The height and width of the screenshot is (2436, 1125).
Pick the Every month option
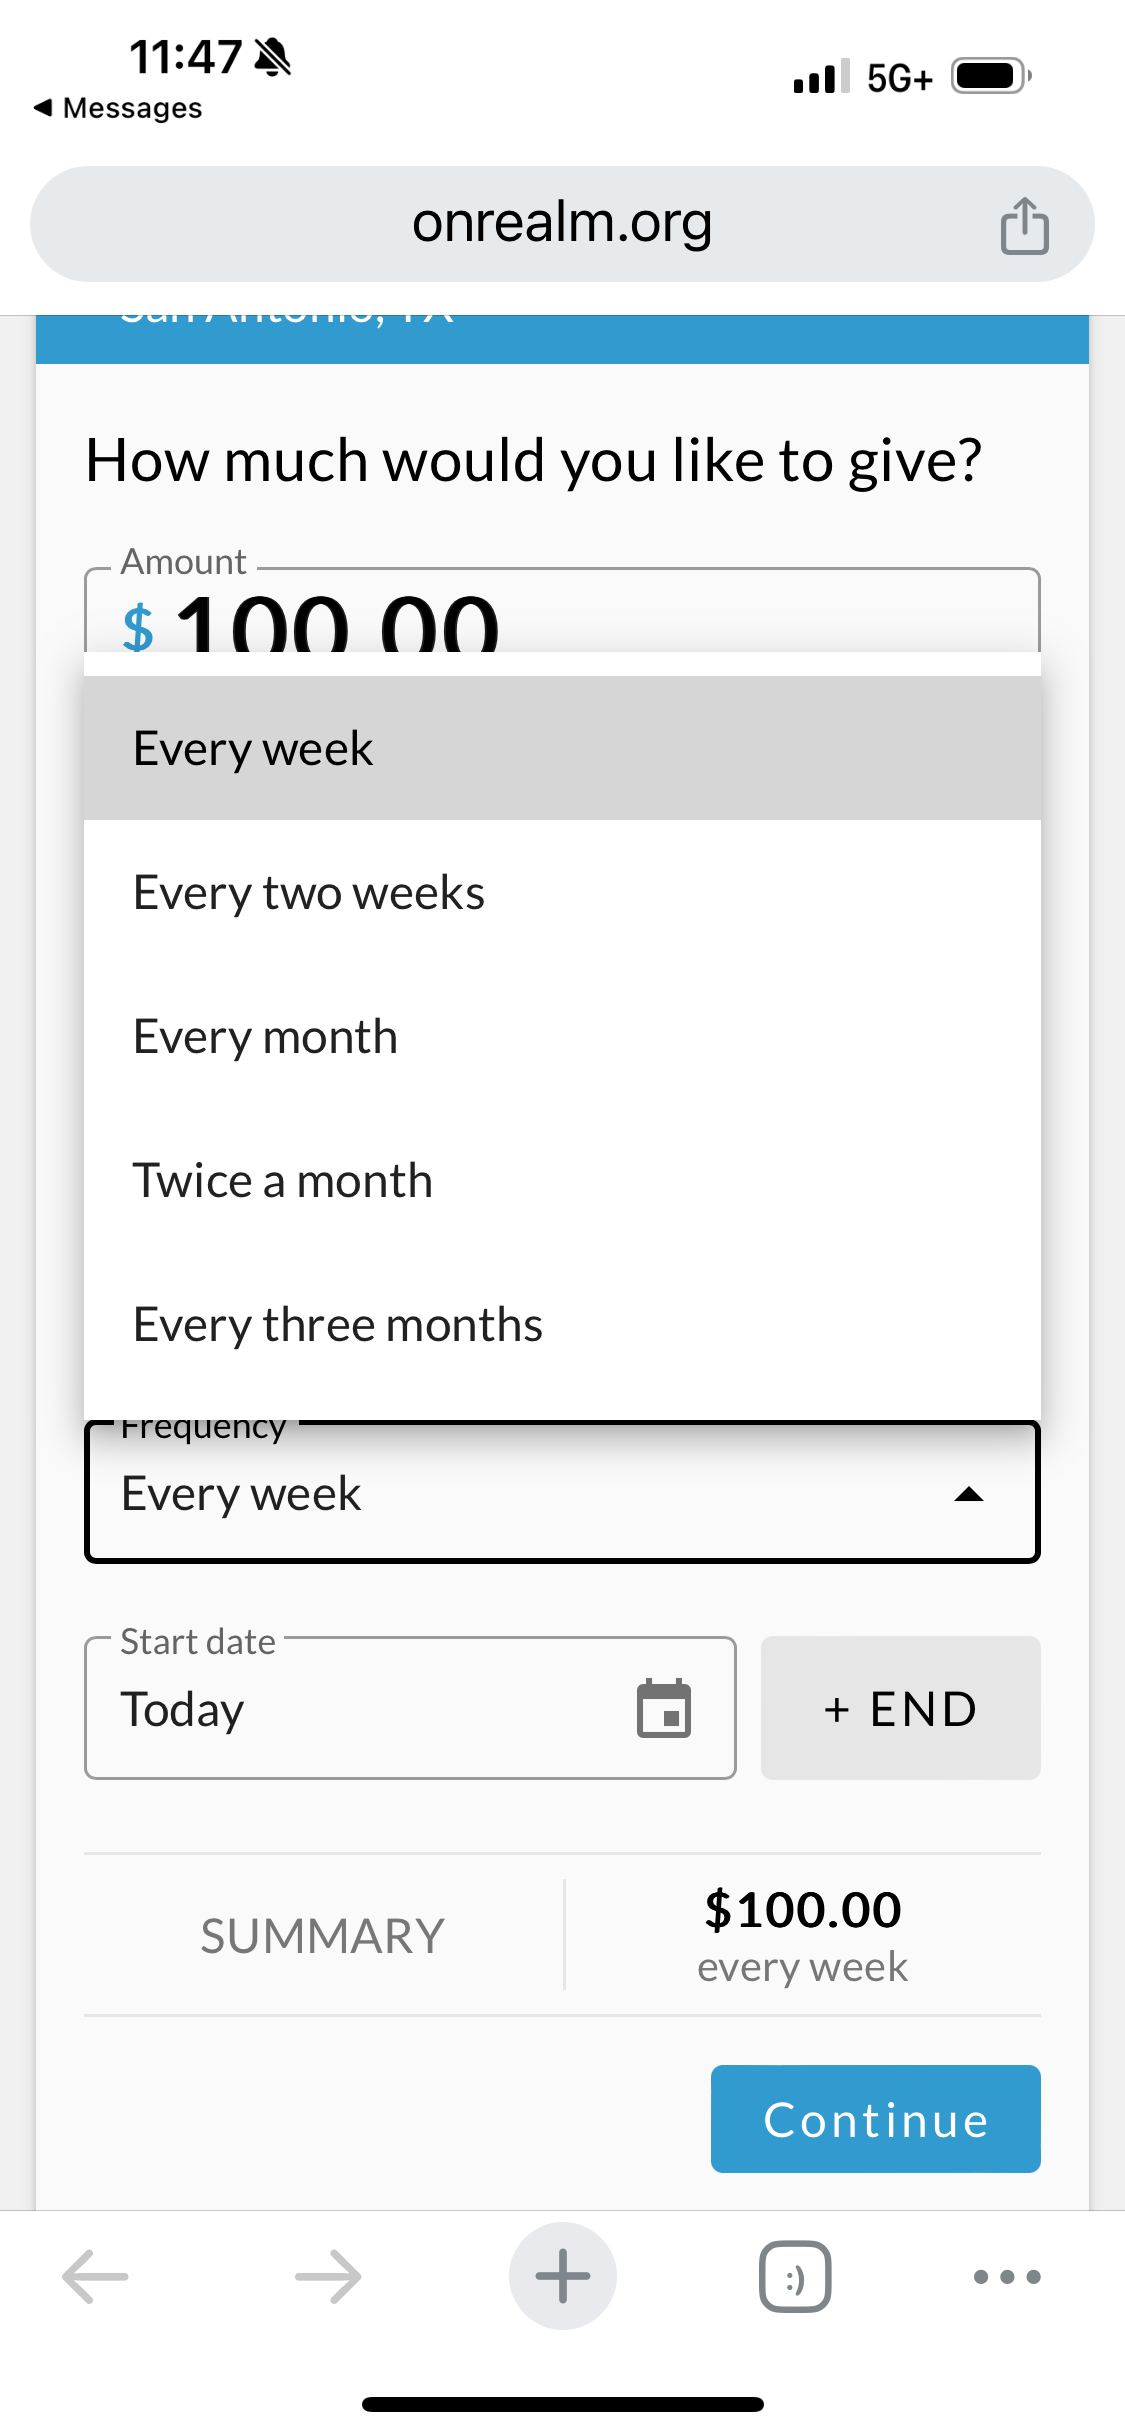pos(562,1036)
